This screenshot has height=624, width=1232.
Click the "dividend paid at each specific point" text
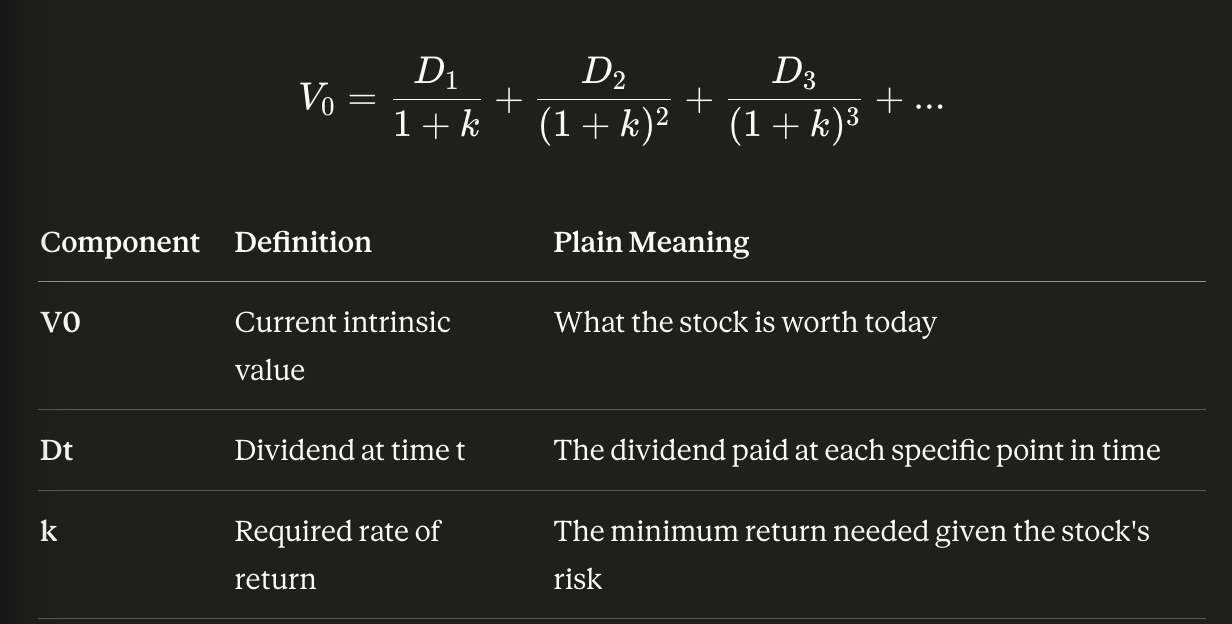pos(856,451)
